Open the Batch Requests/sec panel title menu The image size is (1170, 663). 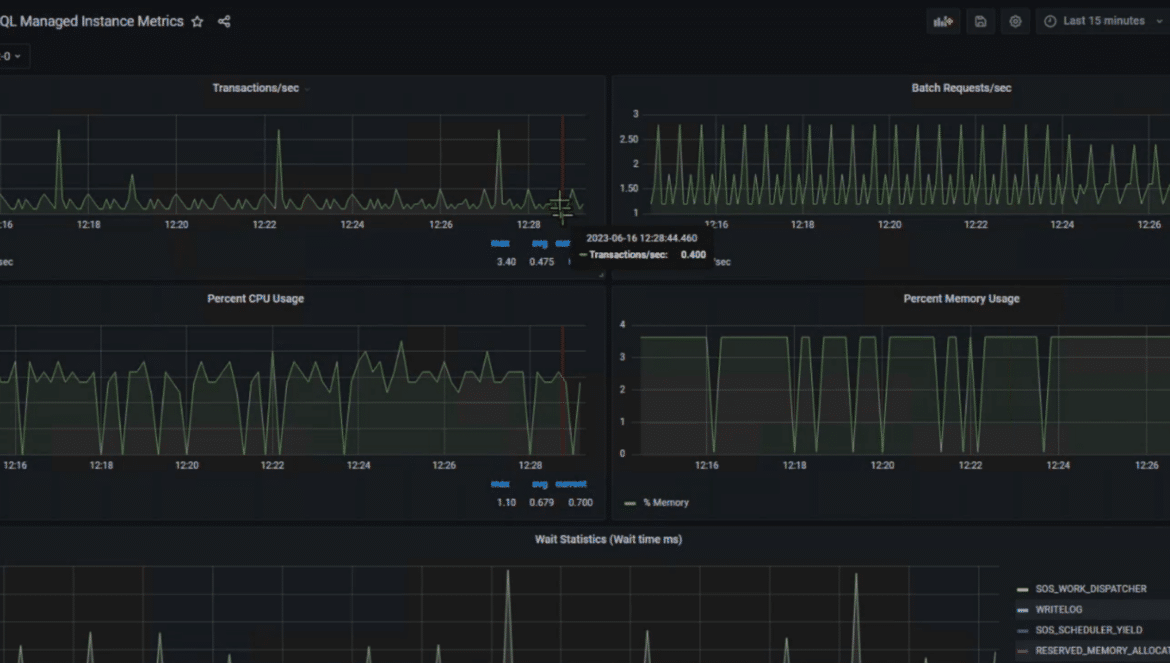tap(961, 88)
